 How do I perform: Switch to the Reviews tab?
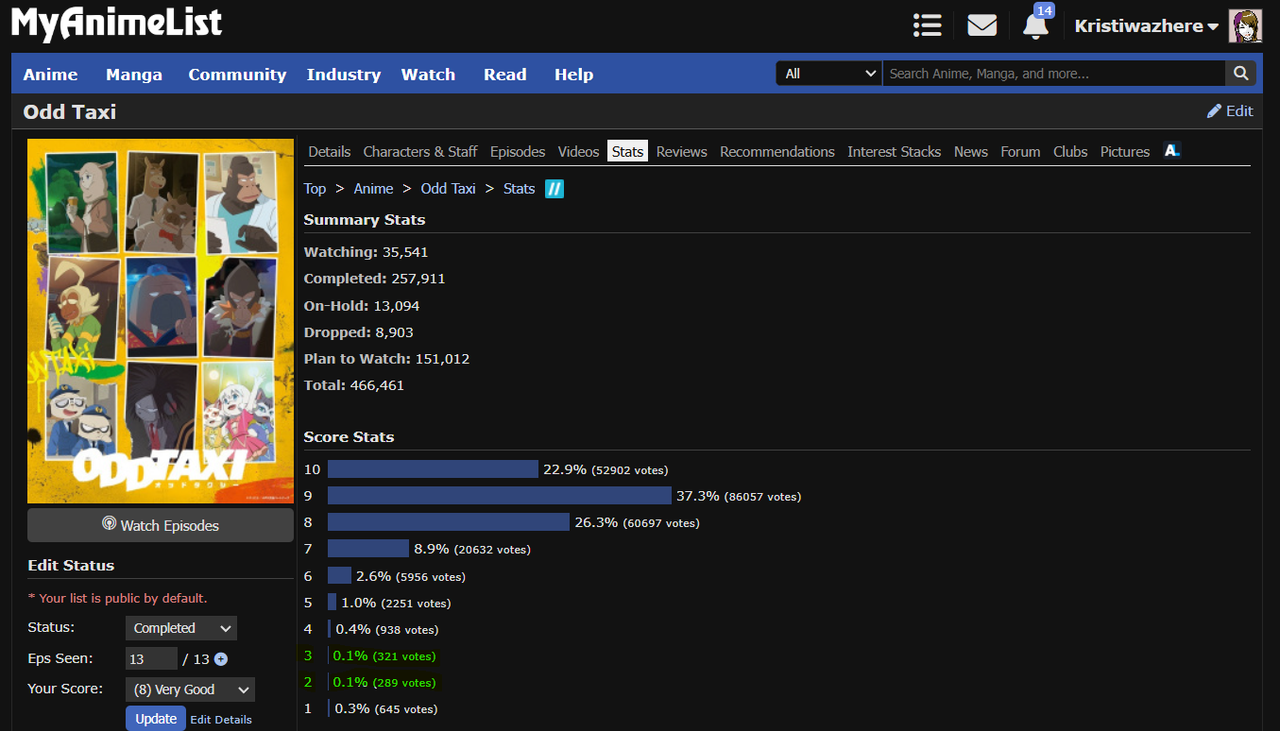[x=682, y=151]
